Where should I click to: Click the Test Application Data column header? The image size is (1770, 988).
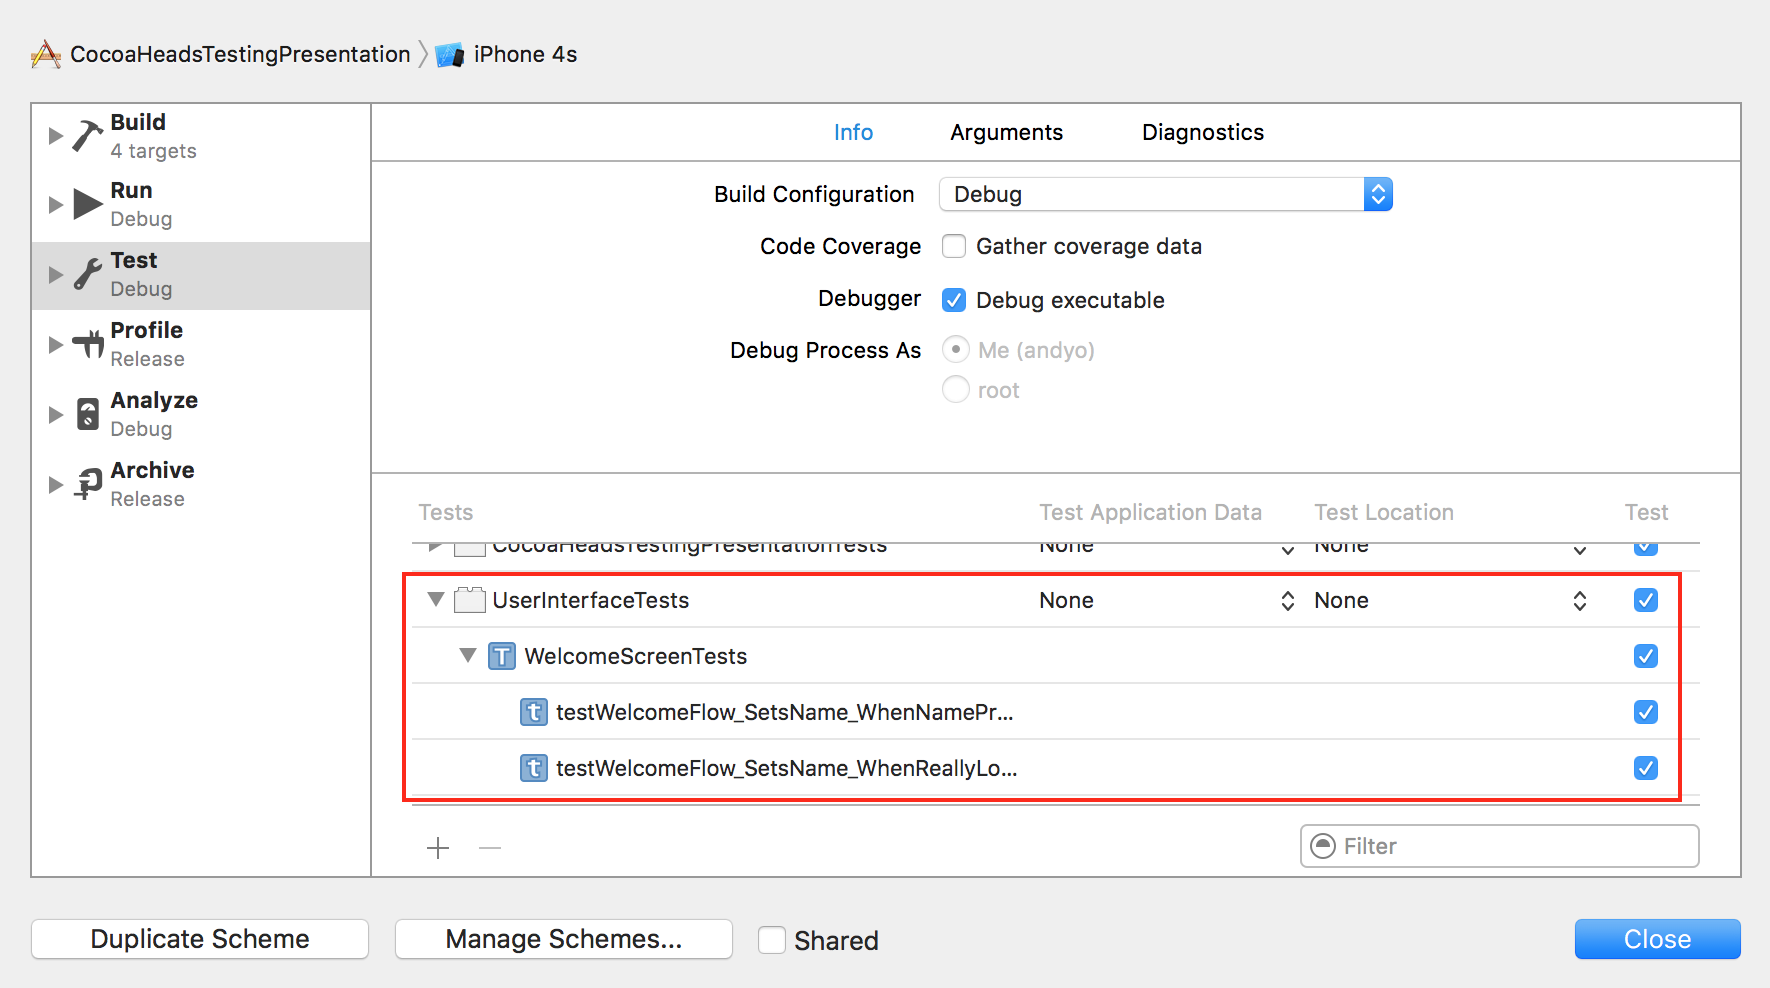1150,512
